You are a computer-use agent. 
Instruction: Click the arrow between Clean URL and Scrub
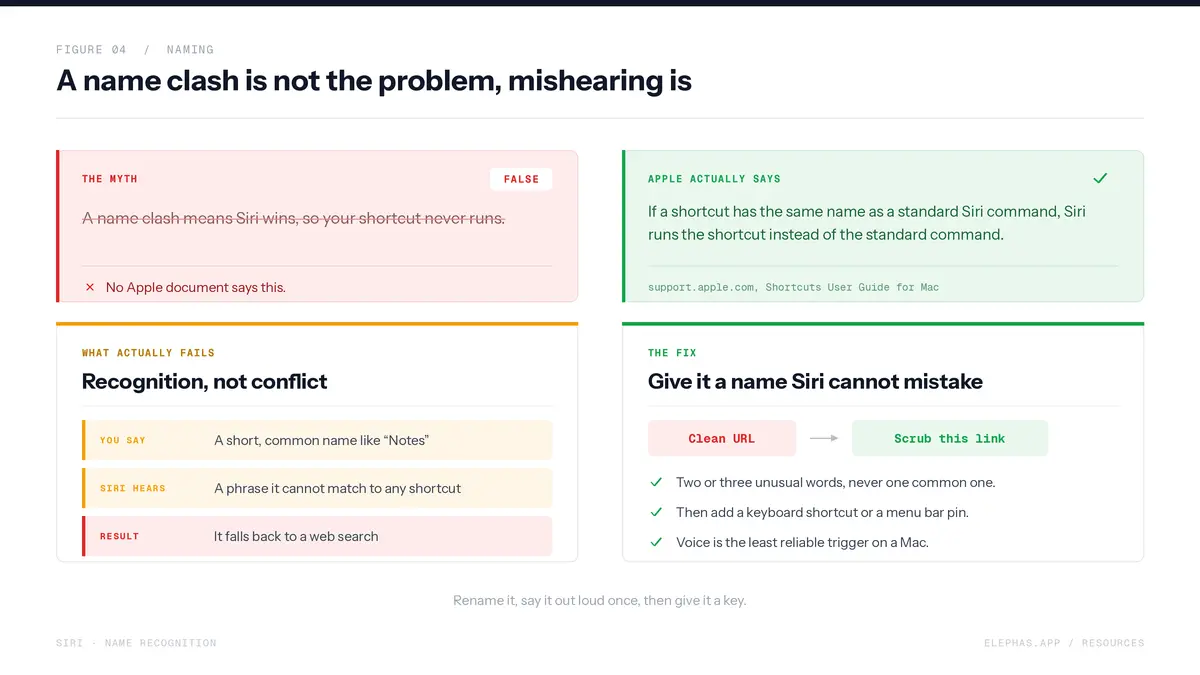(824, 438)
